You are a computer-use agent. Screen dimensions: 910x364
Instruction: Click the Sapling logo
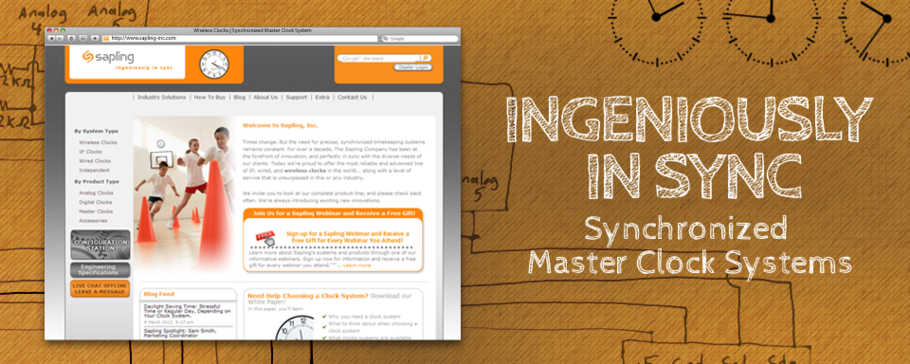pos(108,57)
